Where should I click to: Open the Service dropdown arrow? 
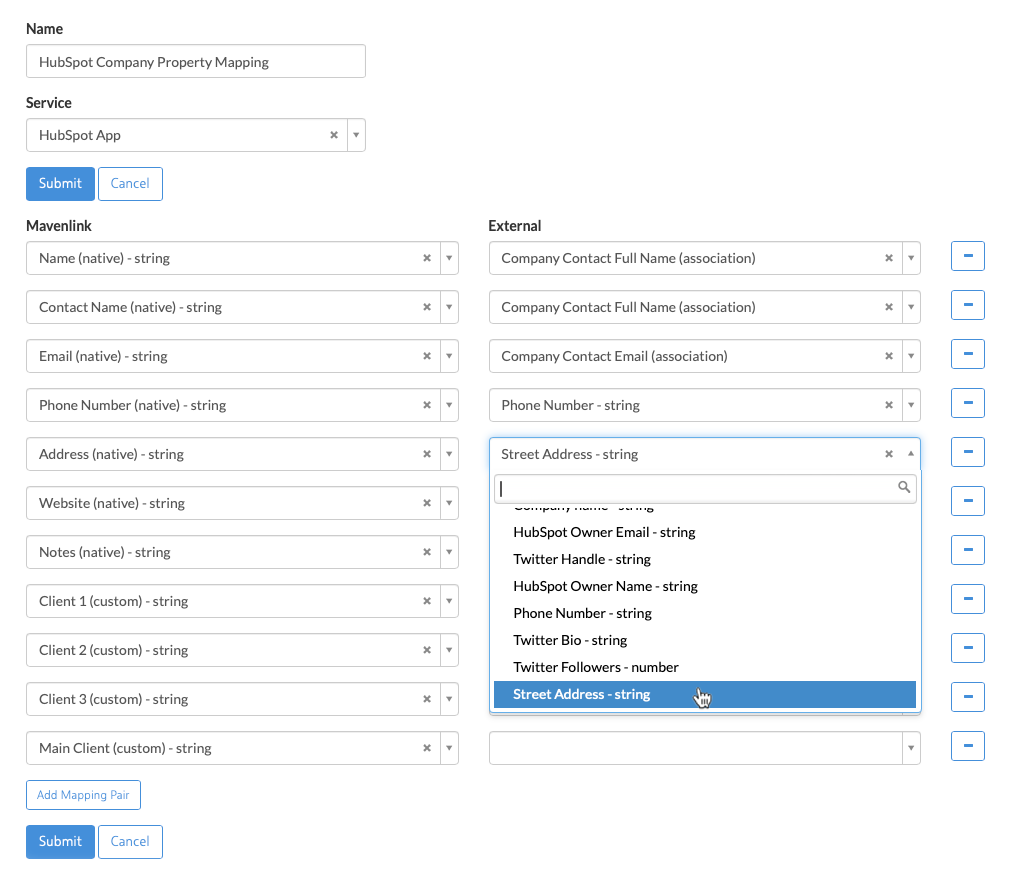(x=356, y=135)
